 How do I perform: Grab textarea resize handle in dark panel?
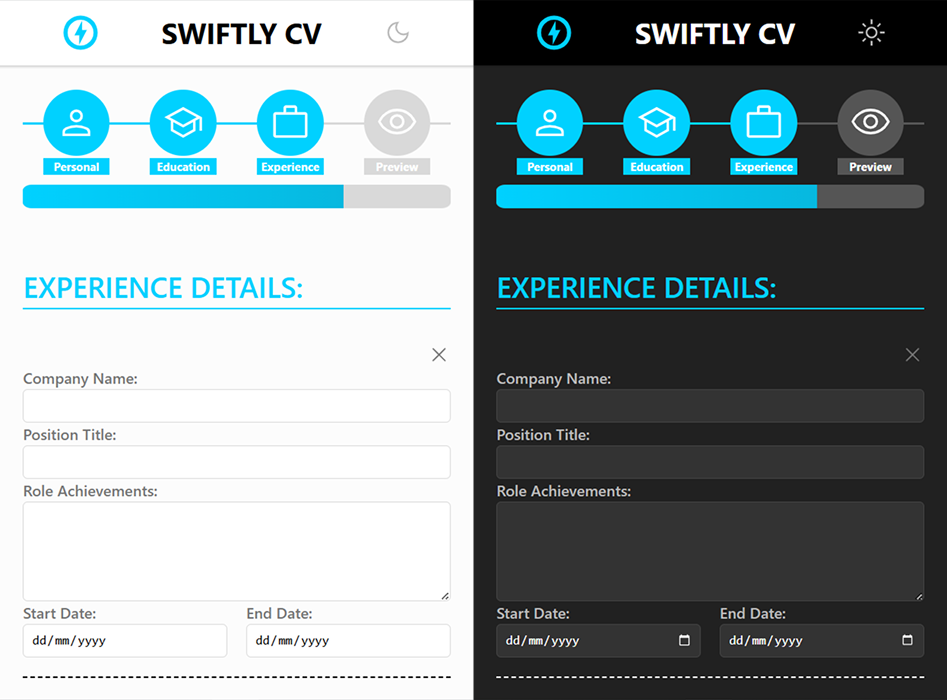918,596
